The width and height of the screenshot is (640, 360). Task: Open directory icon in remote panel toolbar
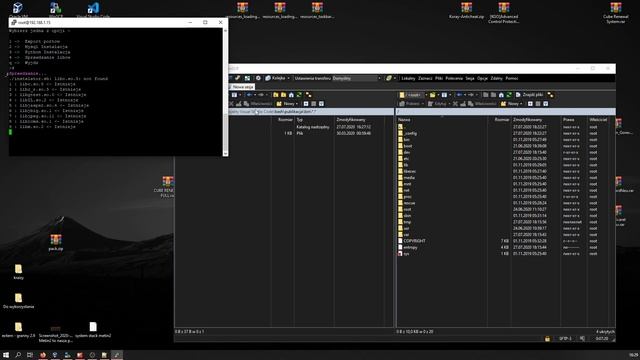(432, 95)
